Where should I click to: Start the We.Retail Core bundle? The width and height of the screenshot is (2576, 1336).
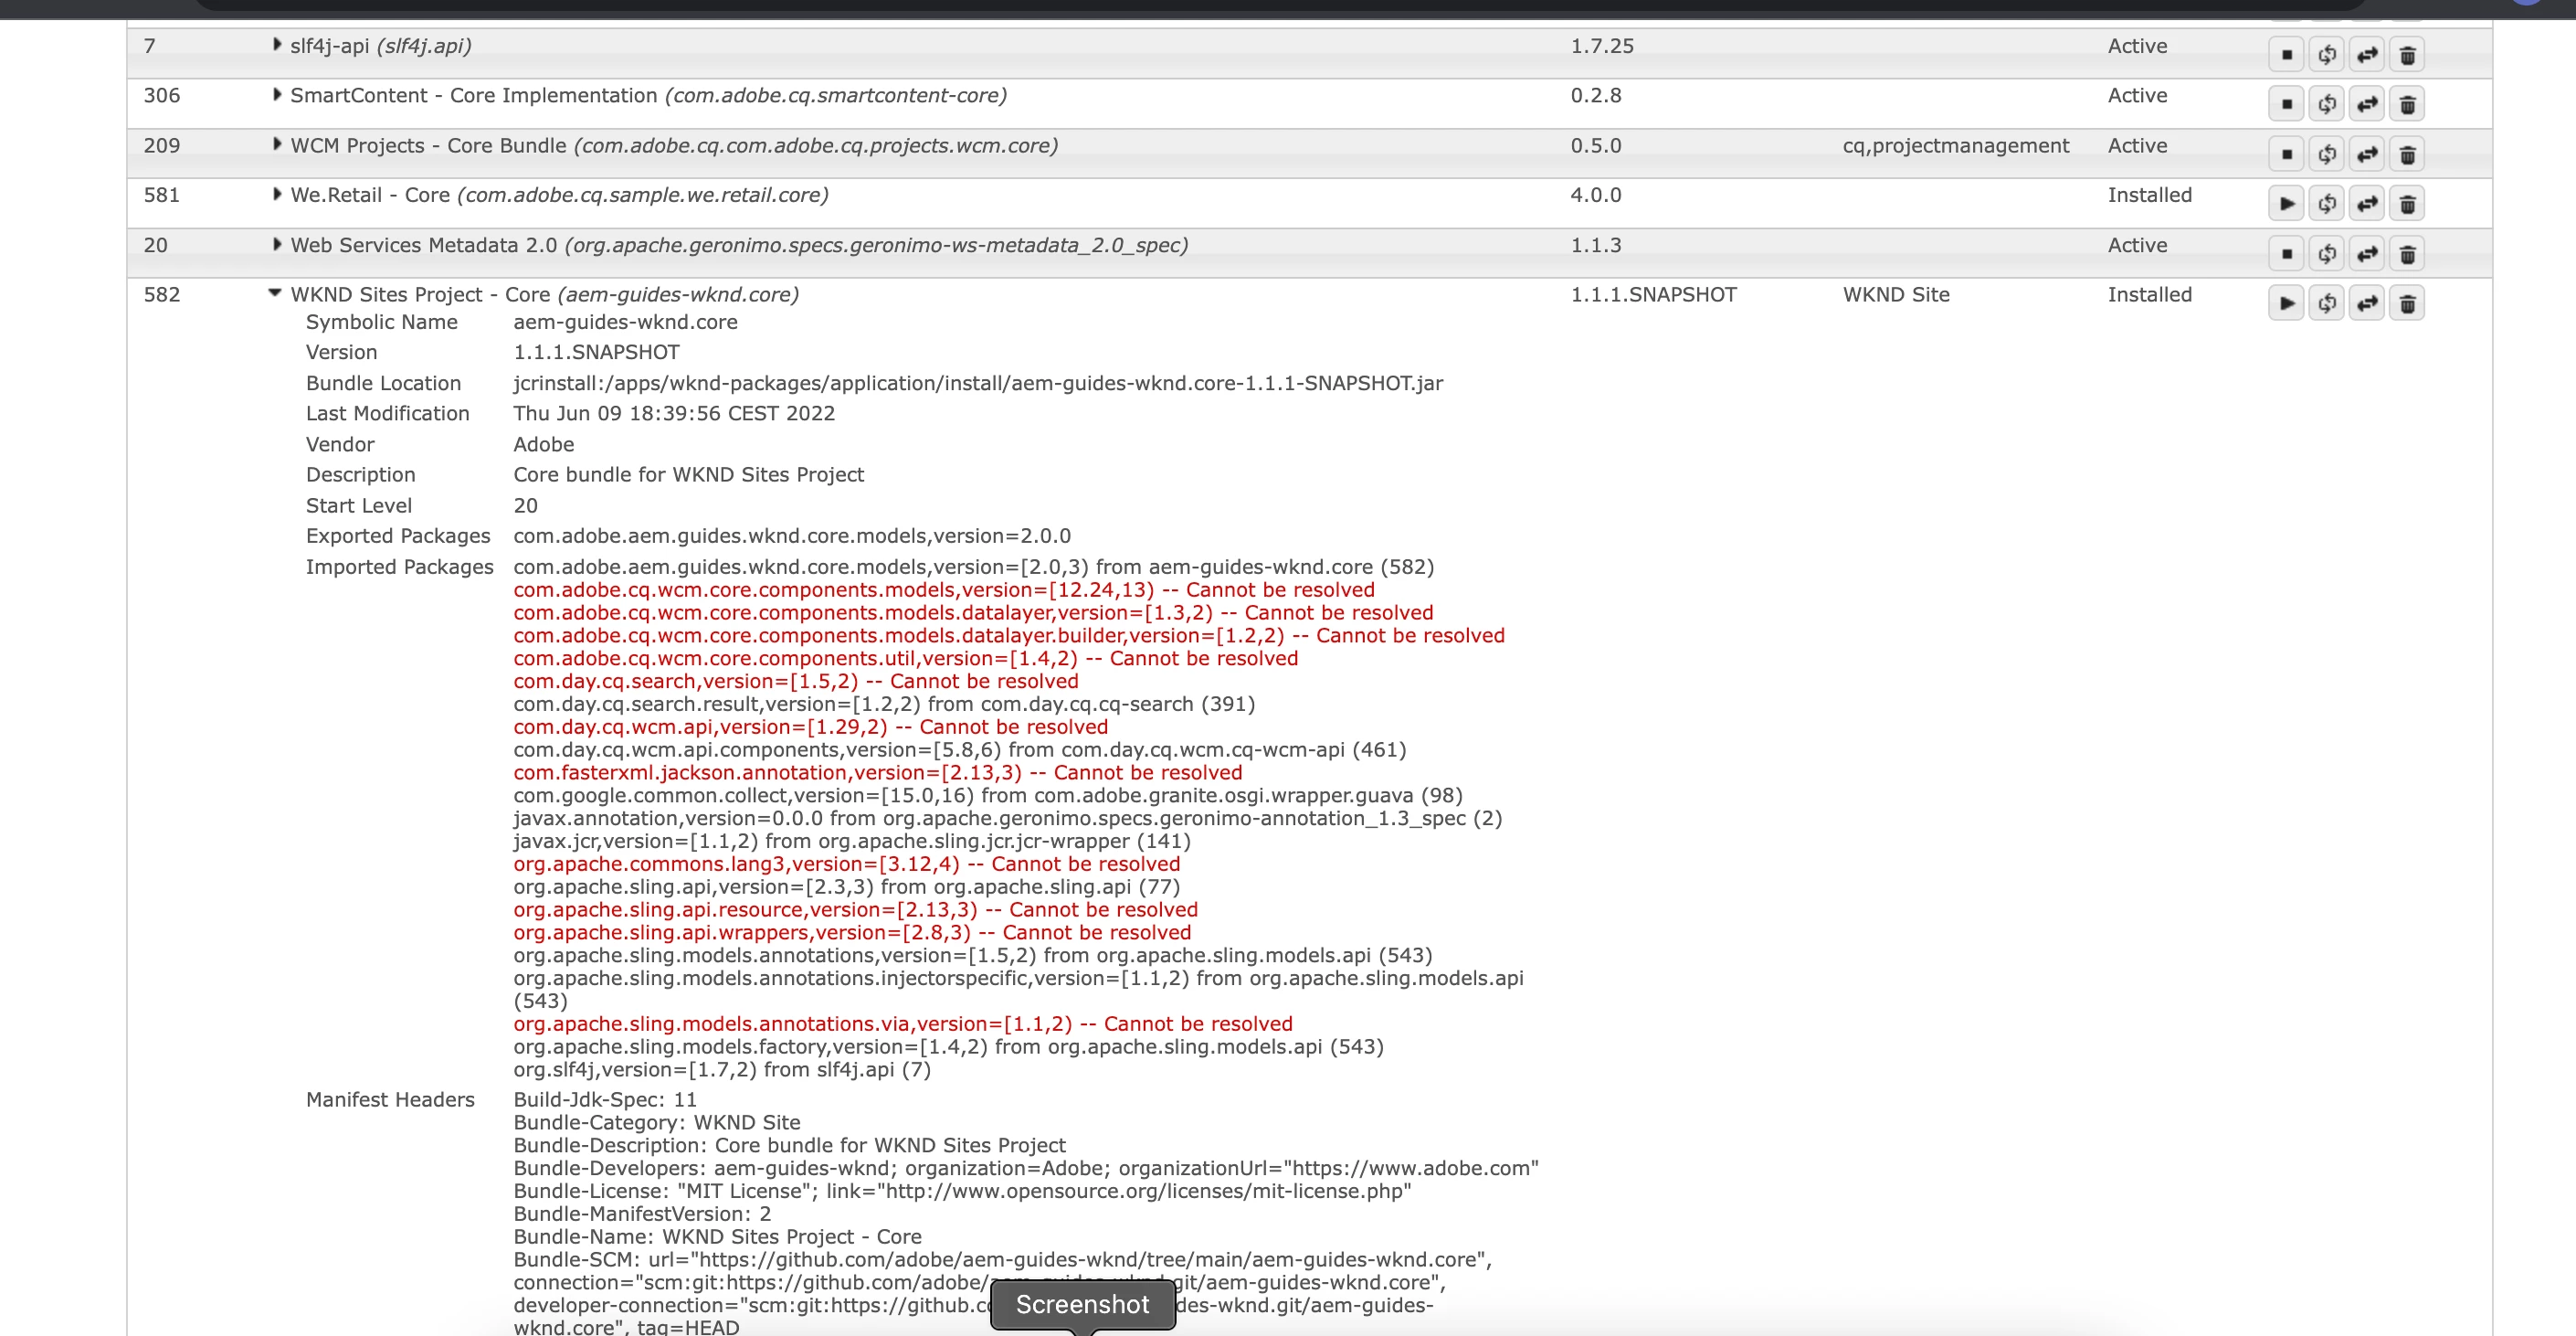click(x=2286, y=204)
